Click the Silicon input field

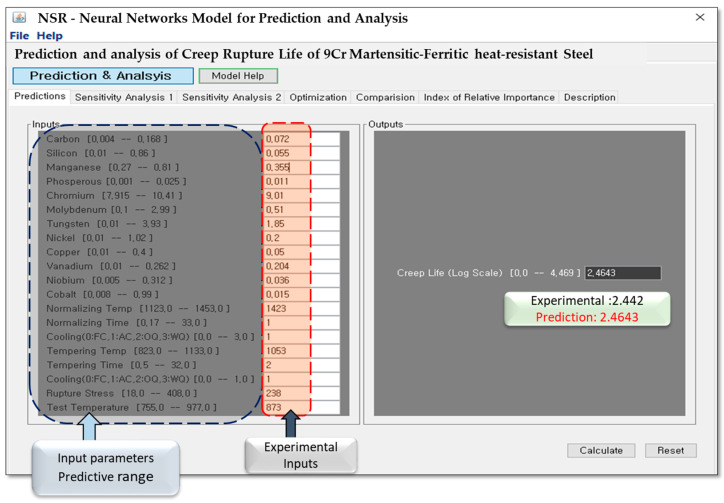click(302, 153)
